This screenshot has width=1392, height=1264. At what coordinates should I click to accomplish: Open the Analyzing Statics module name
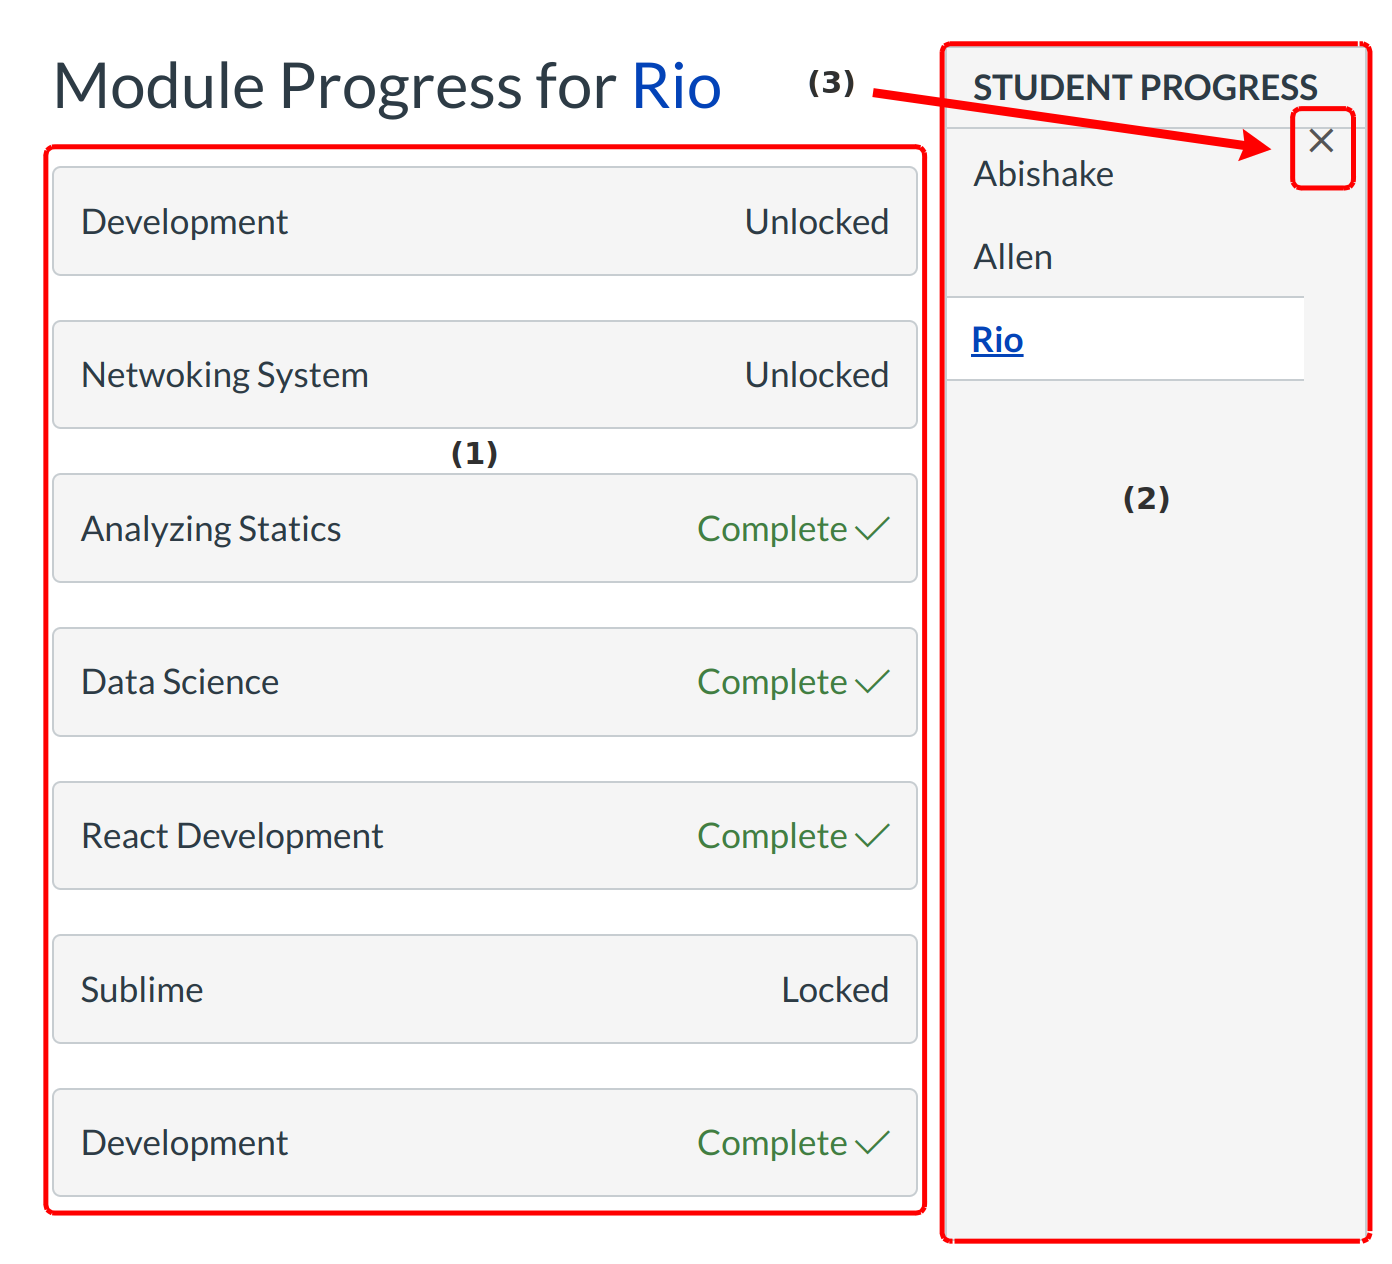[211, 529]
